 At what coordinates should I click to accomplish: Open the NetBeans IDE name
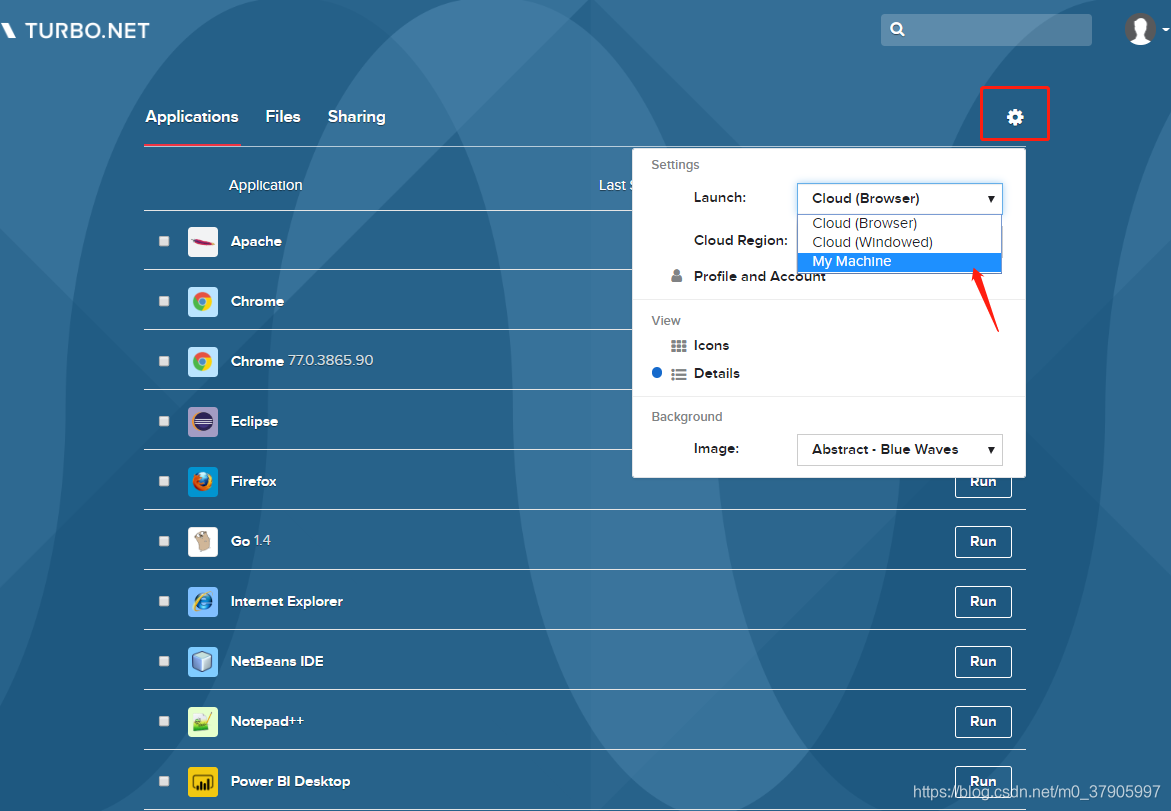pyautogui.click(x=277, y=662)
